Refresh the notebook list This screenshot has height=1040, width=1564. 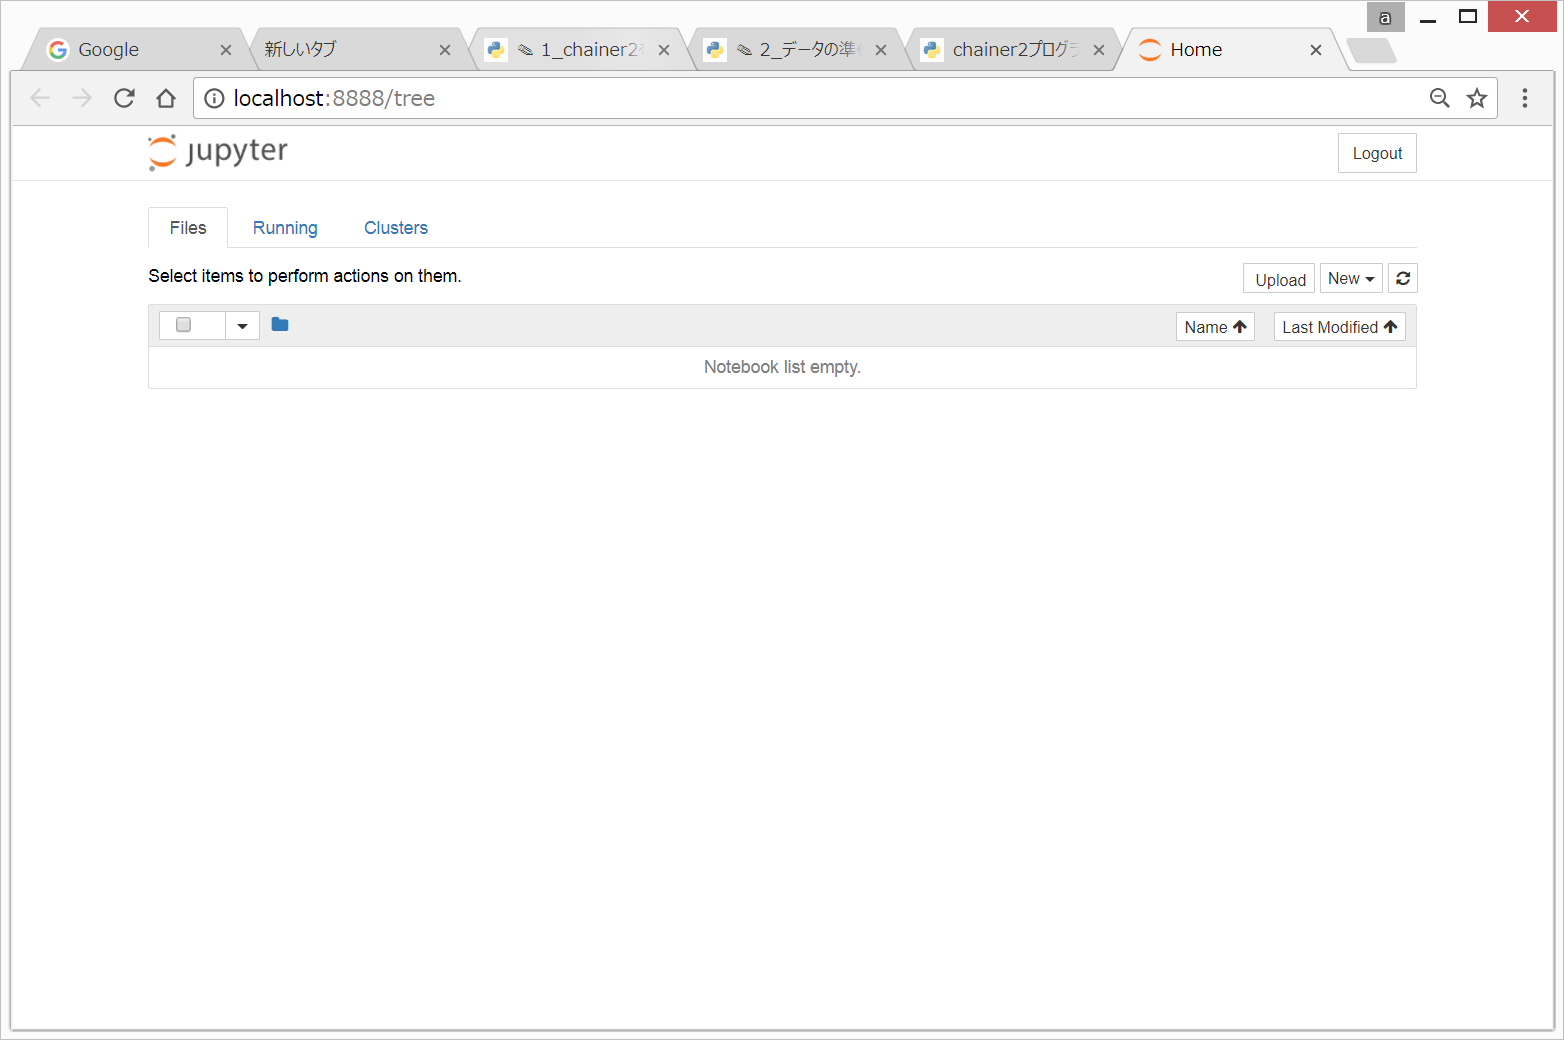click(x=1402, y=279)
